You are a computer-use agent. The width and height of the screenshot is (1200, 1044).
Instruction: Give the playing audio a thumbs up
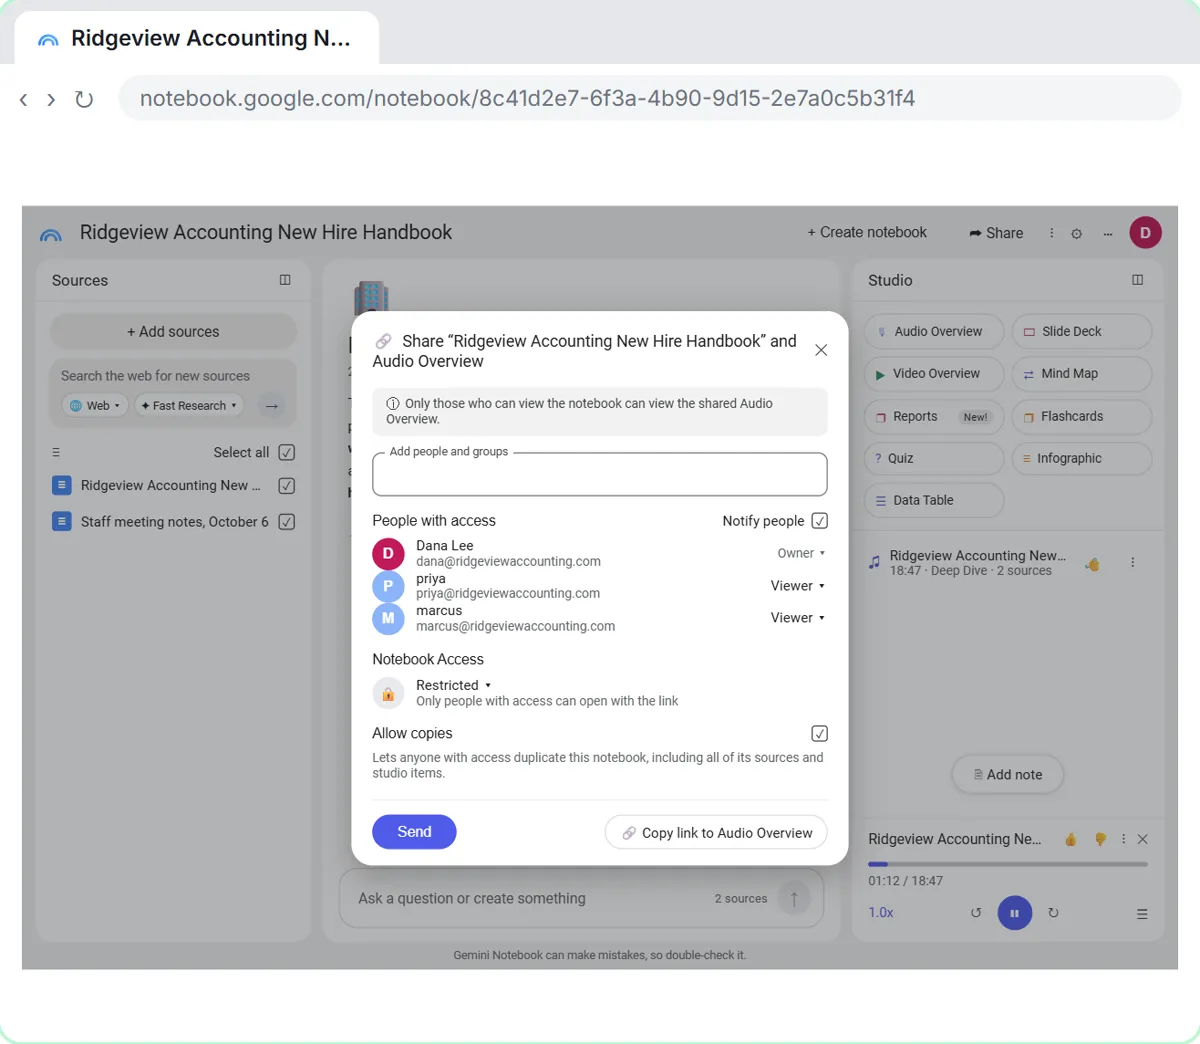(x=1070, y=840)
